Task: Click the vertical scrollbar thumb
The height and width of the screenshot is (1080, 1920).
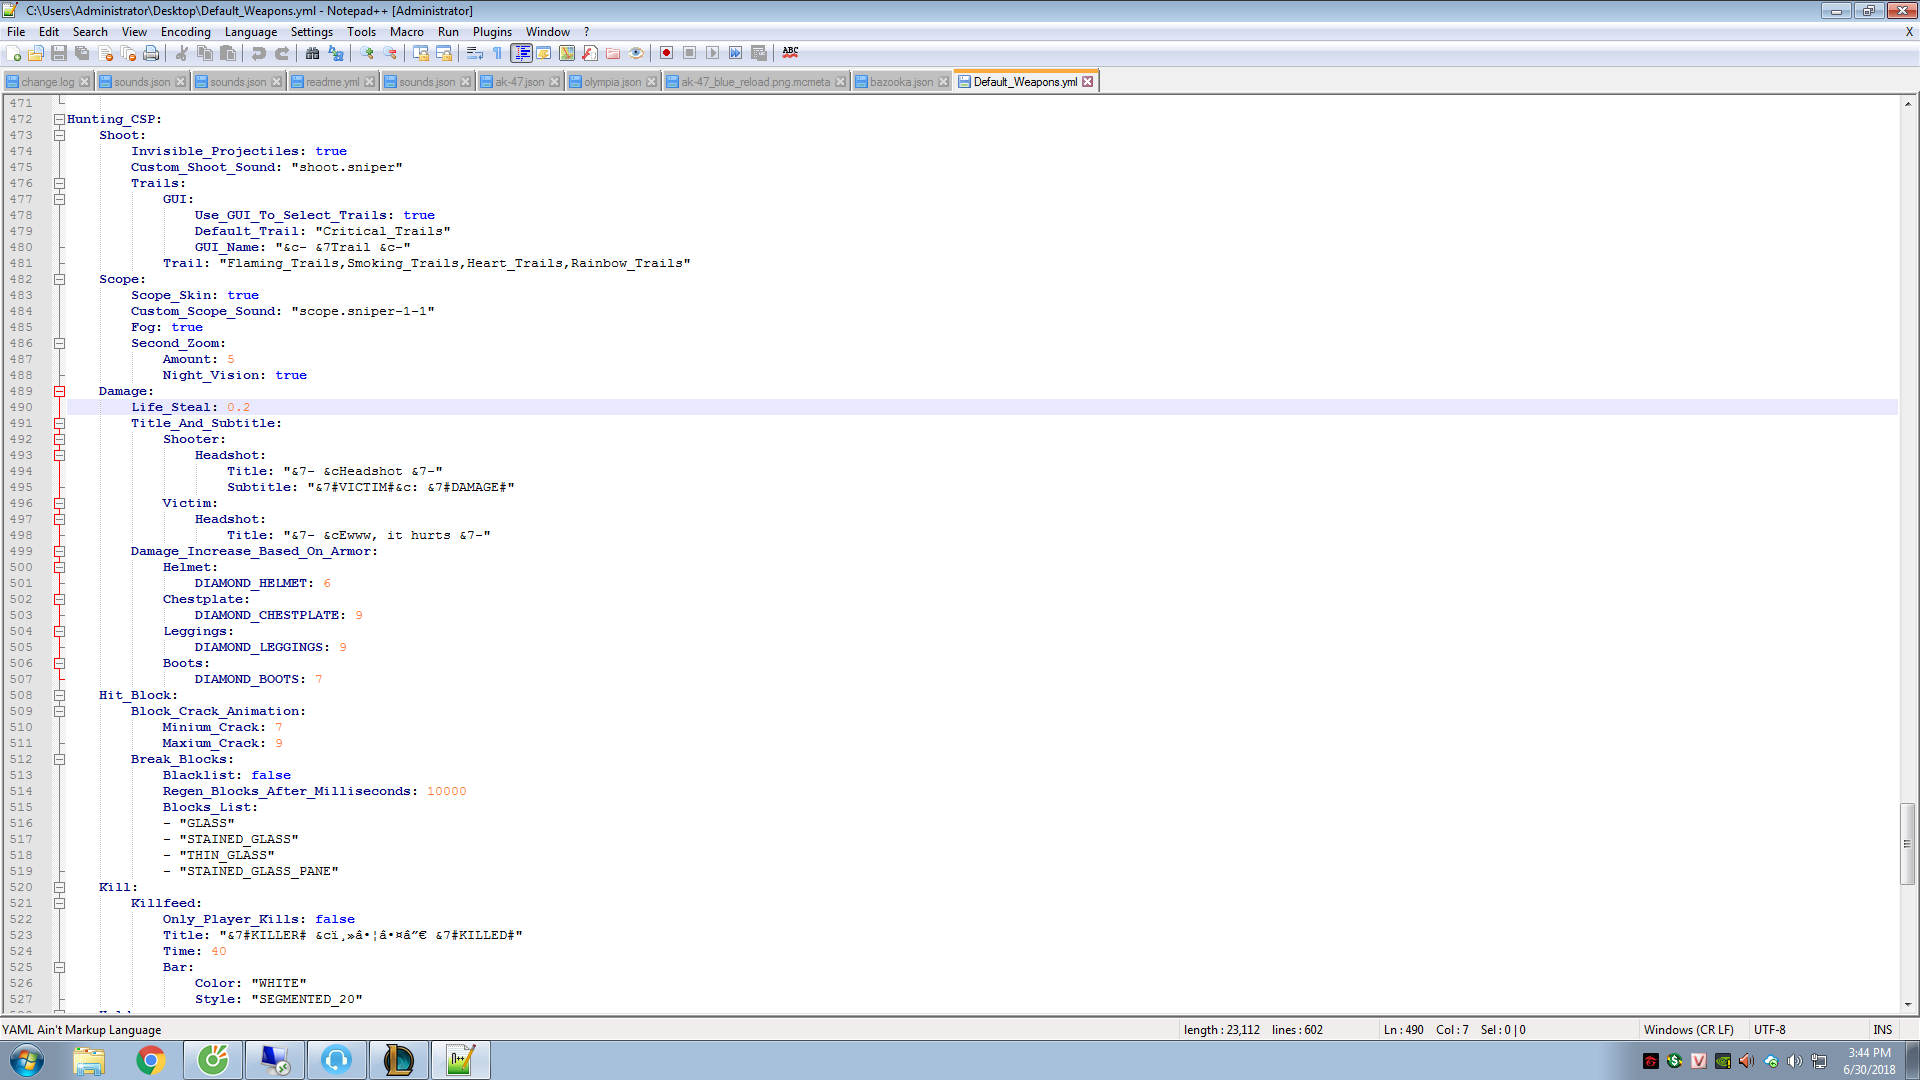Action: point(1907,843)
